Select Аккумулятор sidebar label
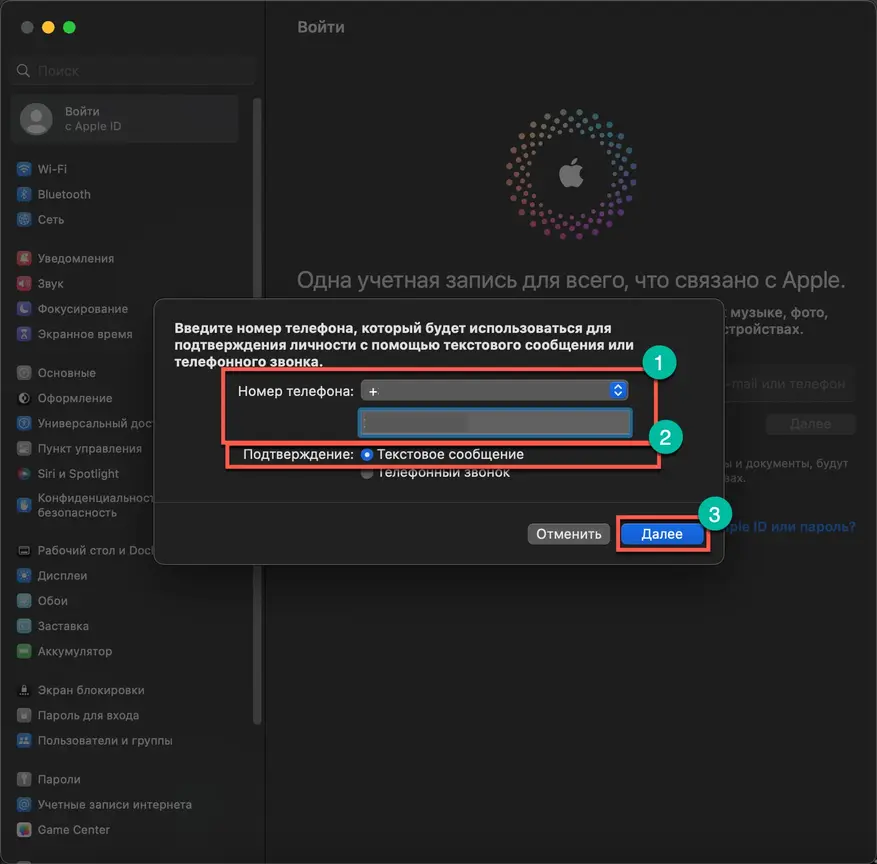 pyautogui.click(x=75, y=651)
